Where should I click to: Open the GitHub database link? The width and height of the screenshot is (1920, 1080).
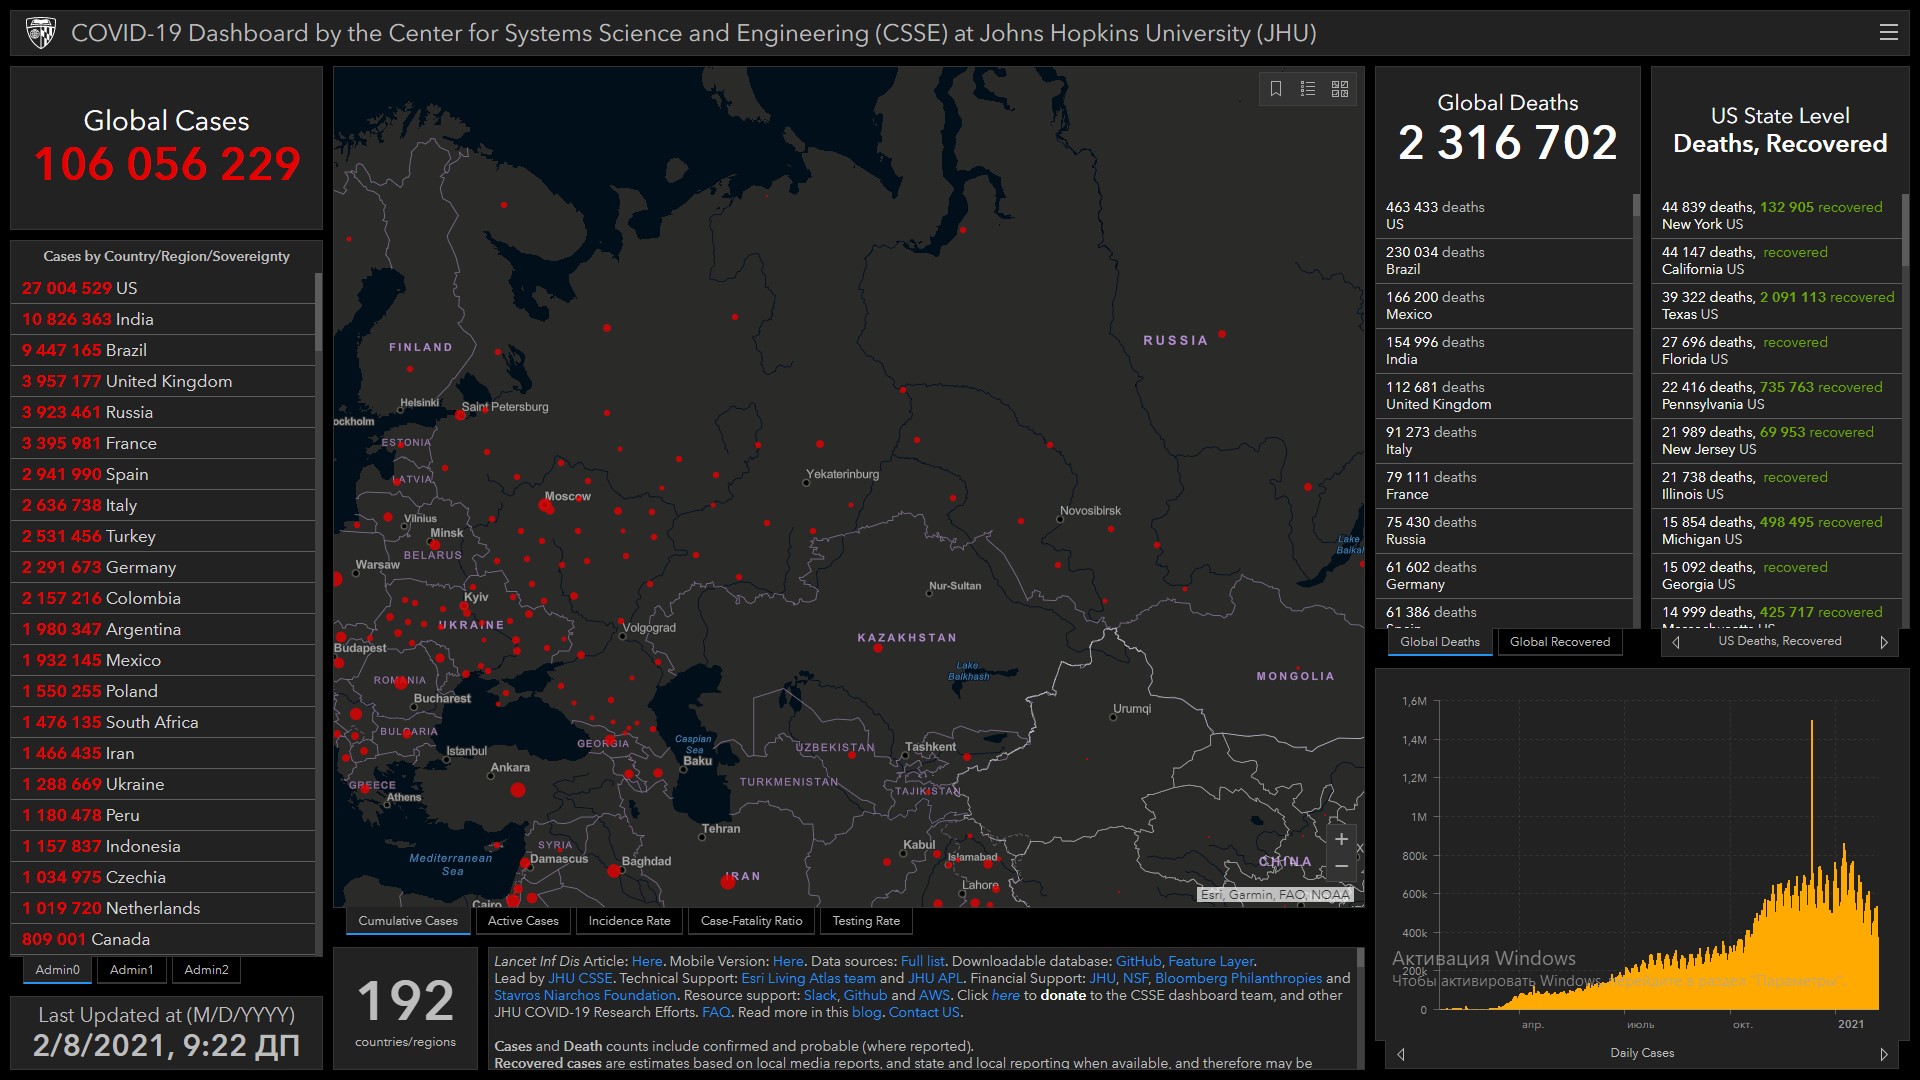tap(1138, 961)
